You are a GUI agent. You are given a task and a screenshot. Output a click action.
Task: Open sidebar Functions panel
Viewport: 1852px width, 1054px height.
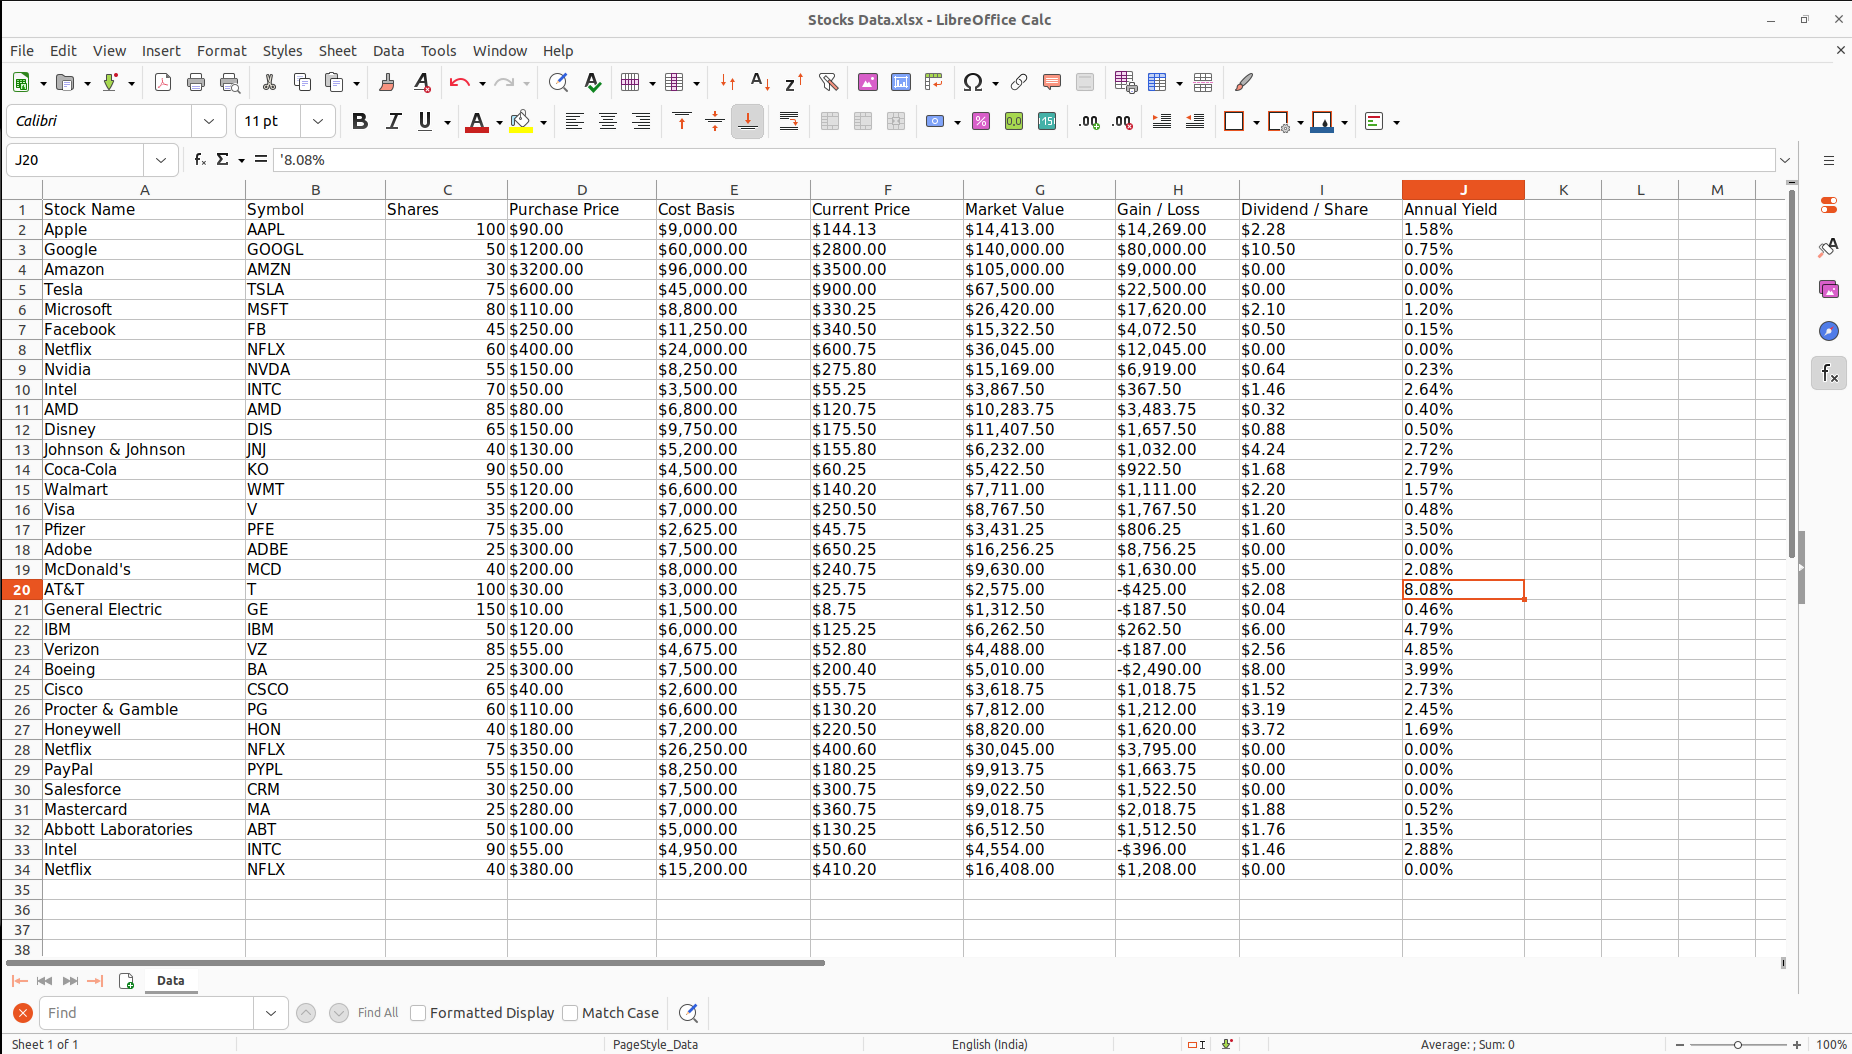pyautogui.click(x=1829, y=373)
